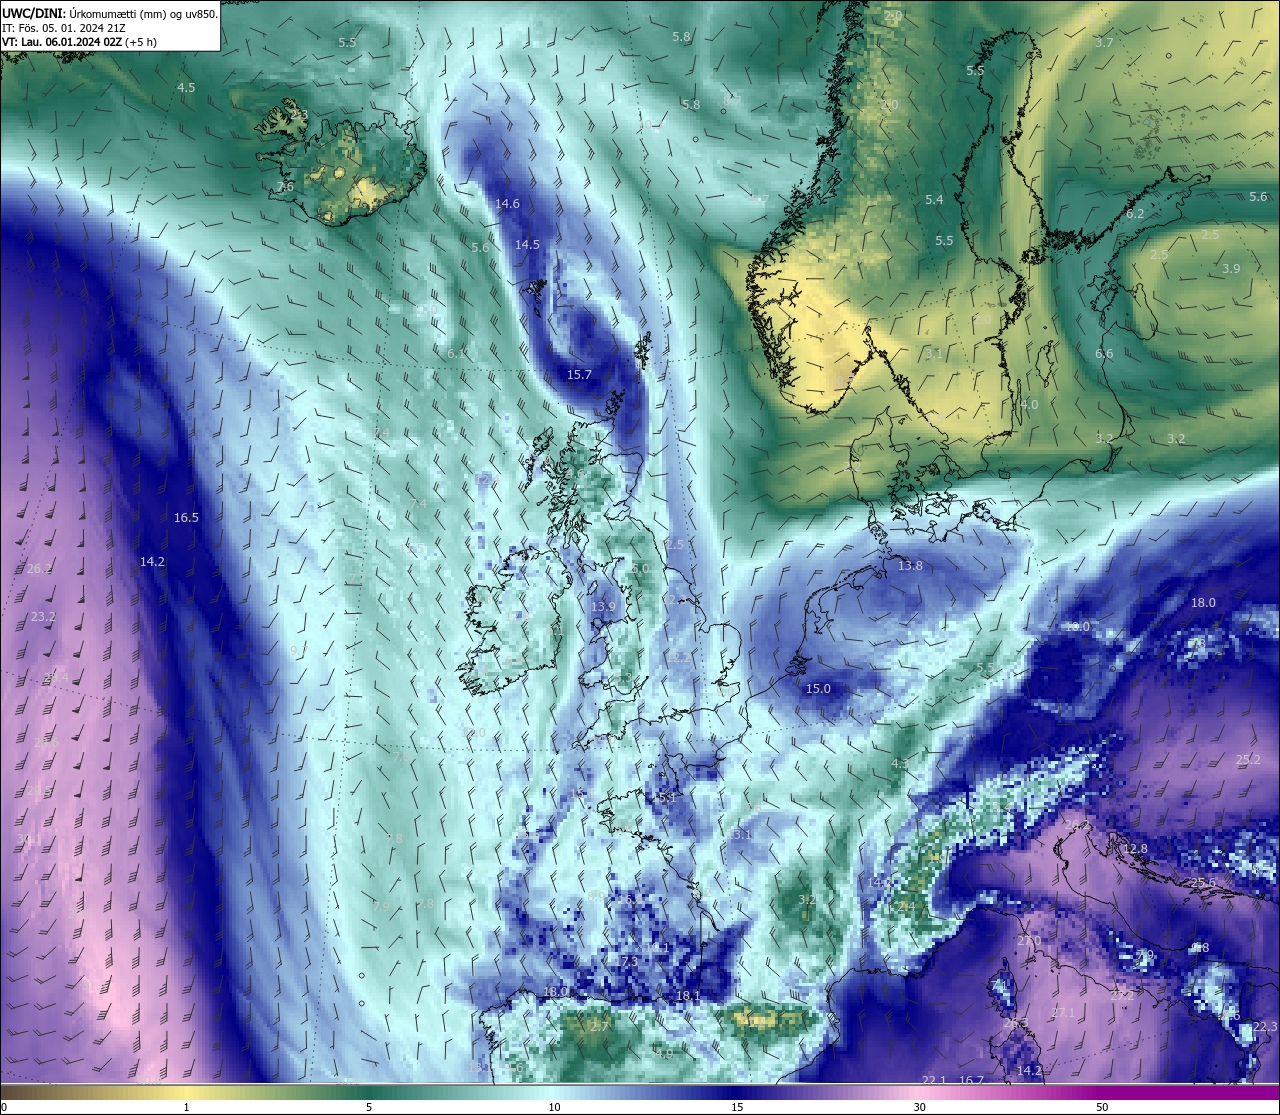Image resolution: width=1280 pixels, height=1115 pixels.
Task: Click the 'VT: Lau. 06.01.2024 02Z (+5 h)' line
Action: point(78,42)
